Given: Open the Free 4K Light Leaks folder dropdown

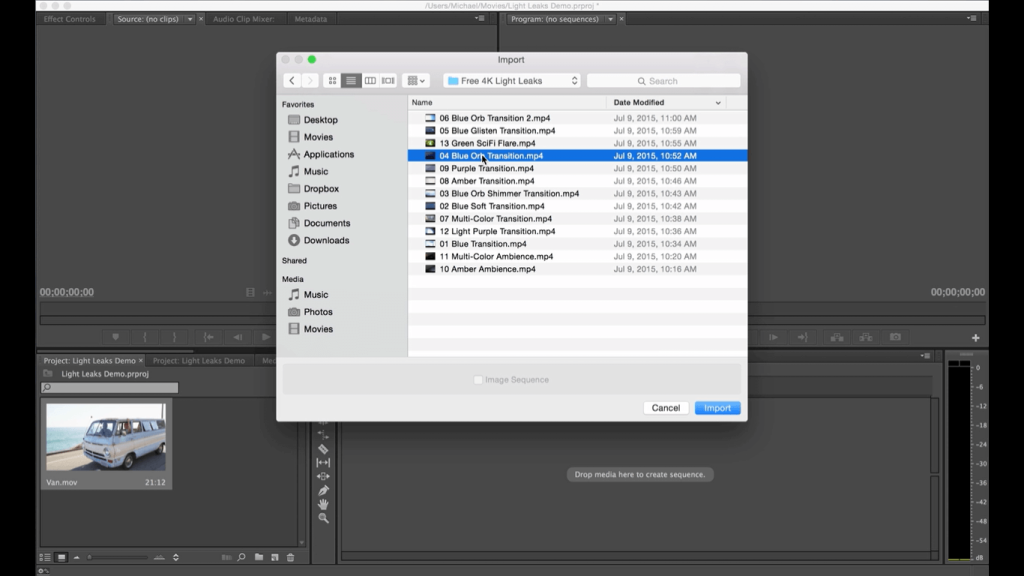Looking at the screenshot, I should click(512, 81).
